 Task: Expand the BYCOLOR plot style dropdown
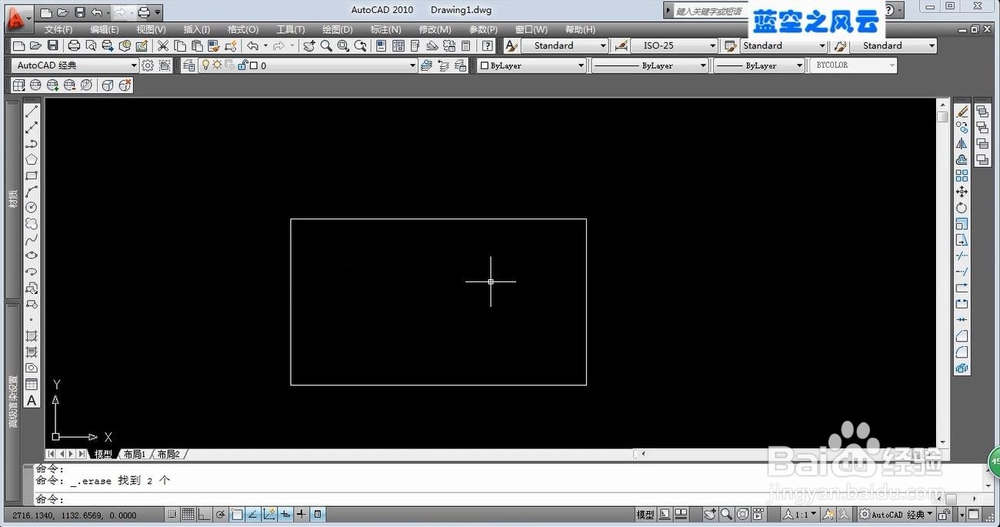tap(853, 65)
